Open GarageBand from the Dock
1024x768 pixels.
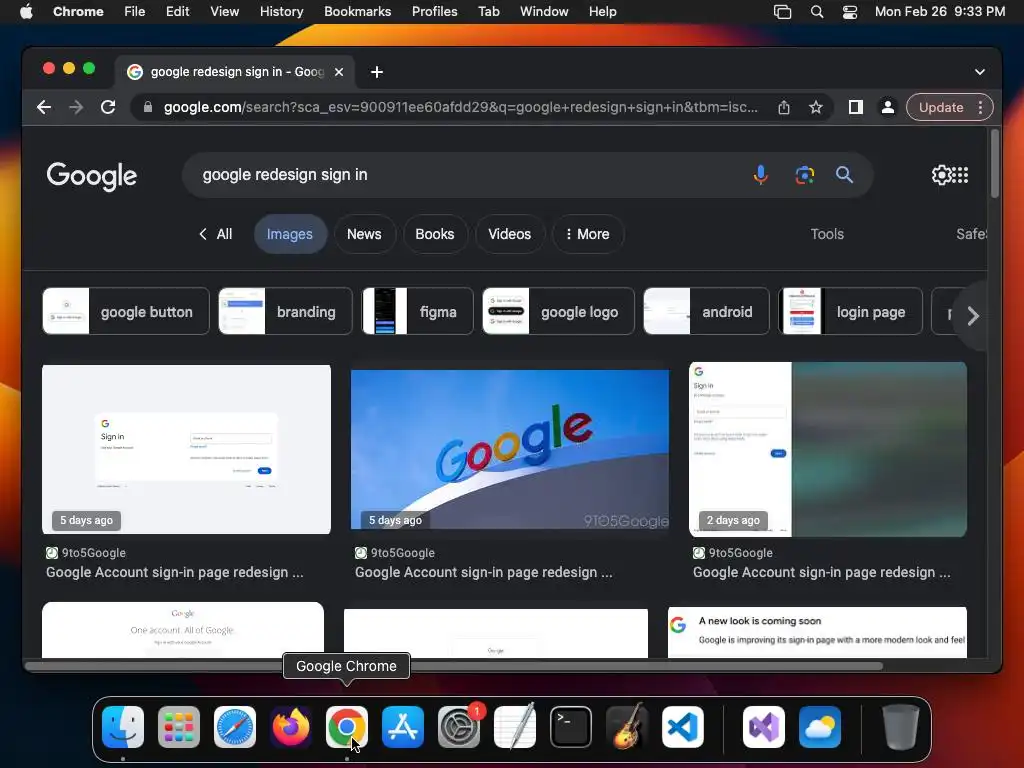click(627, 727)
